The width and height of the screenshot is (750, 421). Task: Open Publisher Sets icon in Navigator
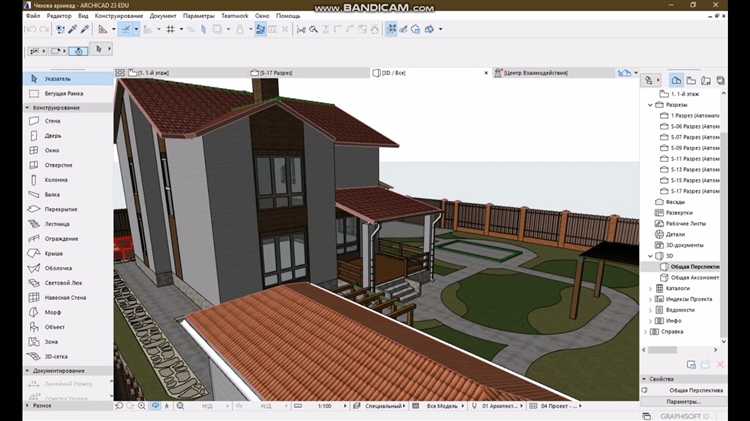pos(720,80)
